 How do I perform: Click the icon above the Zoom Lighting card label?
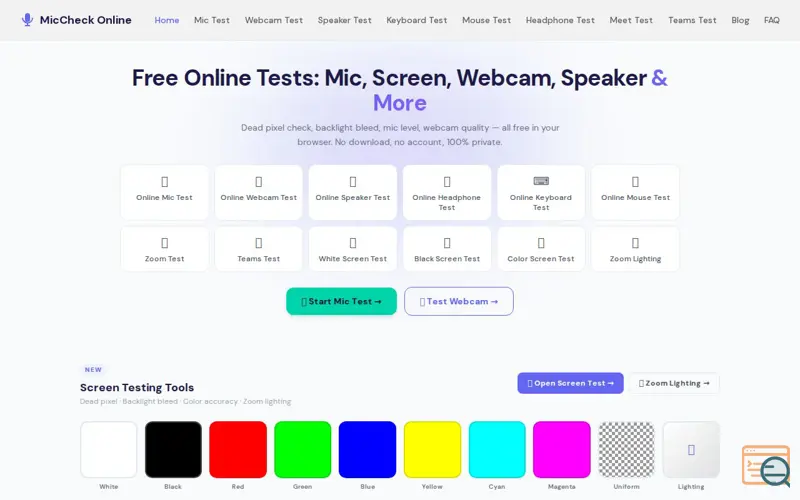pos(635,243)
